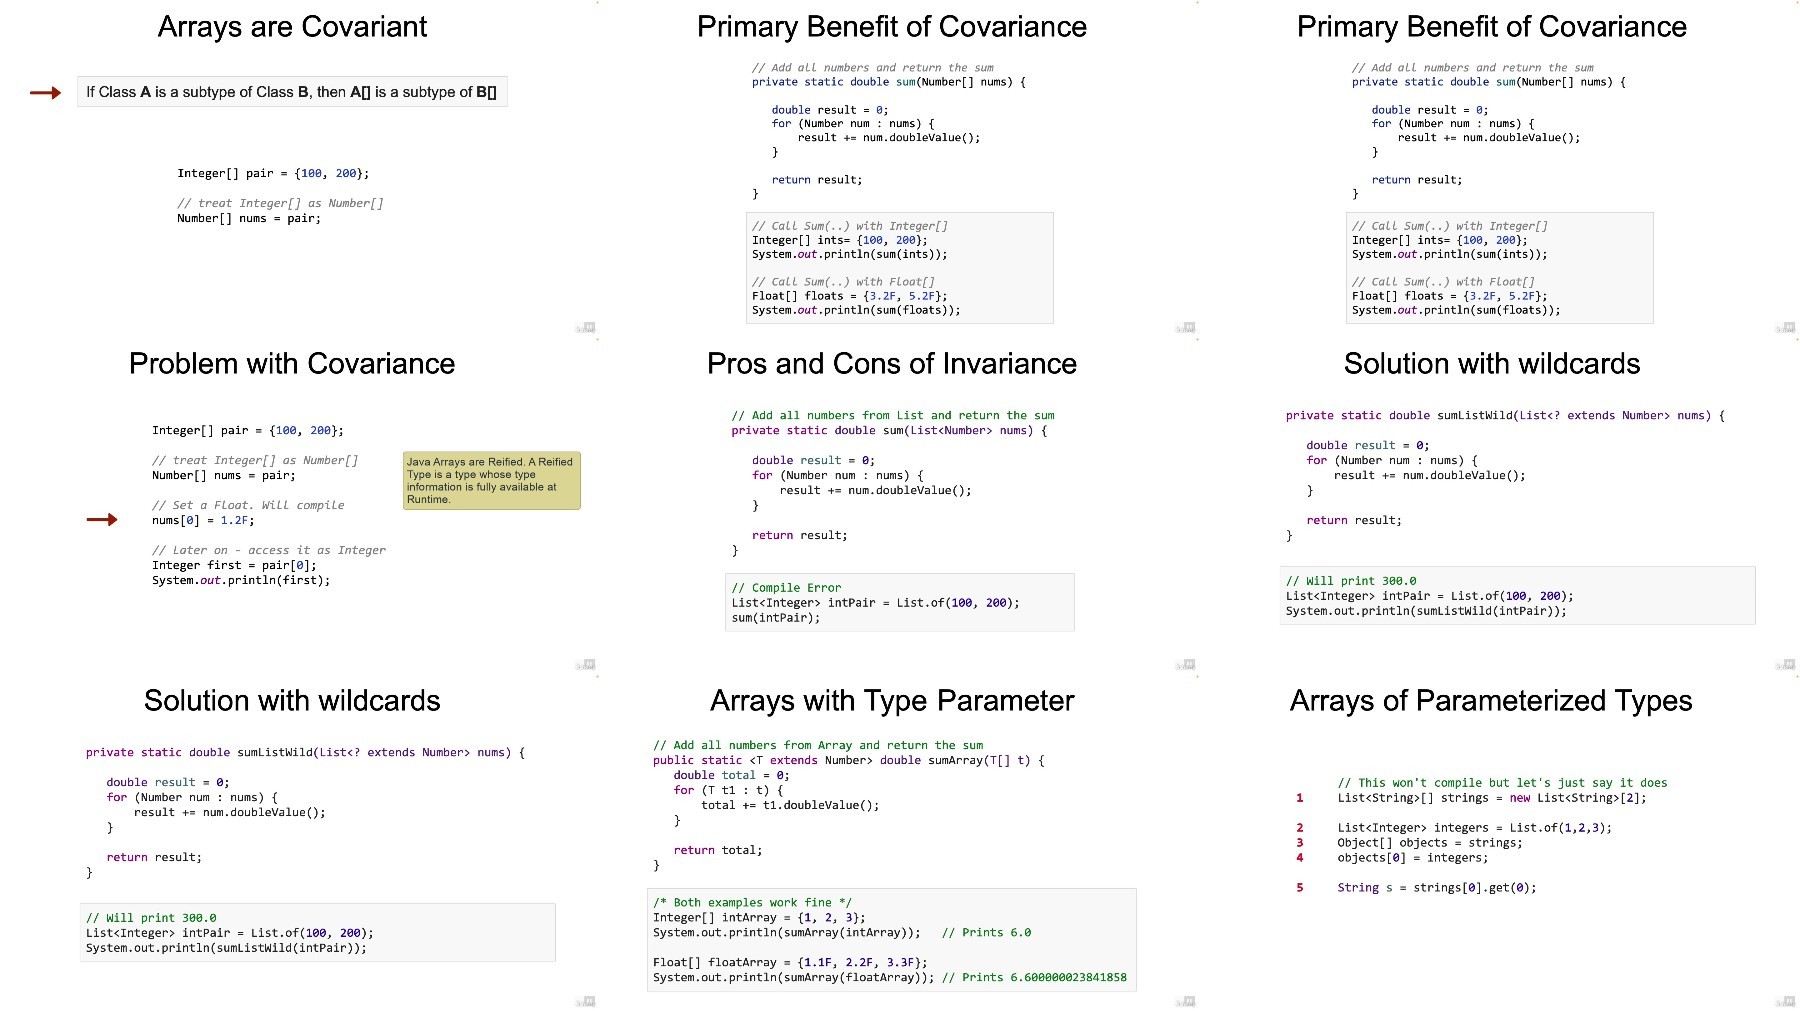The image size is (1800, 1011).
Task: Select the sumArray(T[] t) method signature line
Action: (849, 760)
